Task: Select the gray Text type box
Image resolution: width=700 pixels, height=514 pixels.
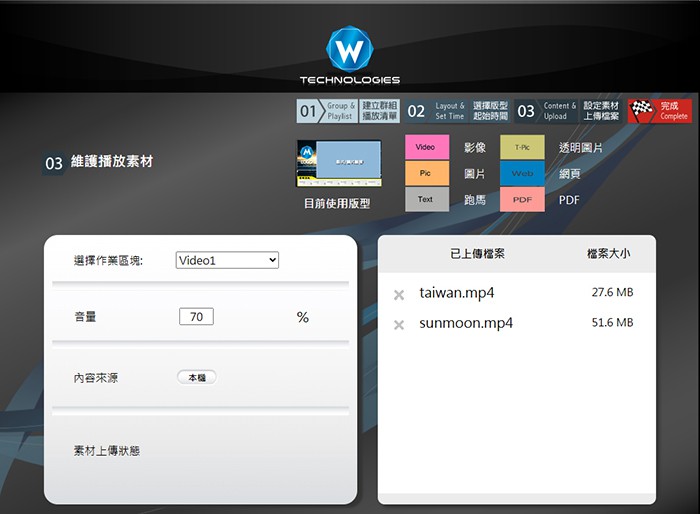Action: 426,199
